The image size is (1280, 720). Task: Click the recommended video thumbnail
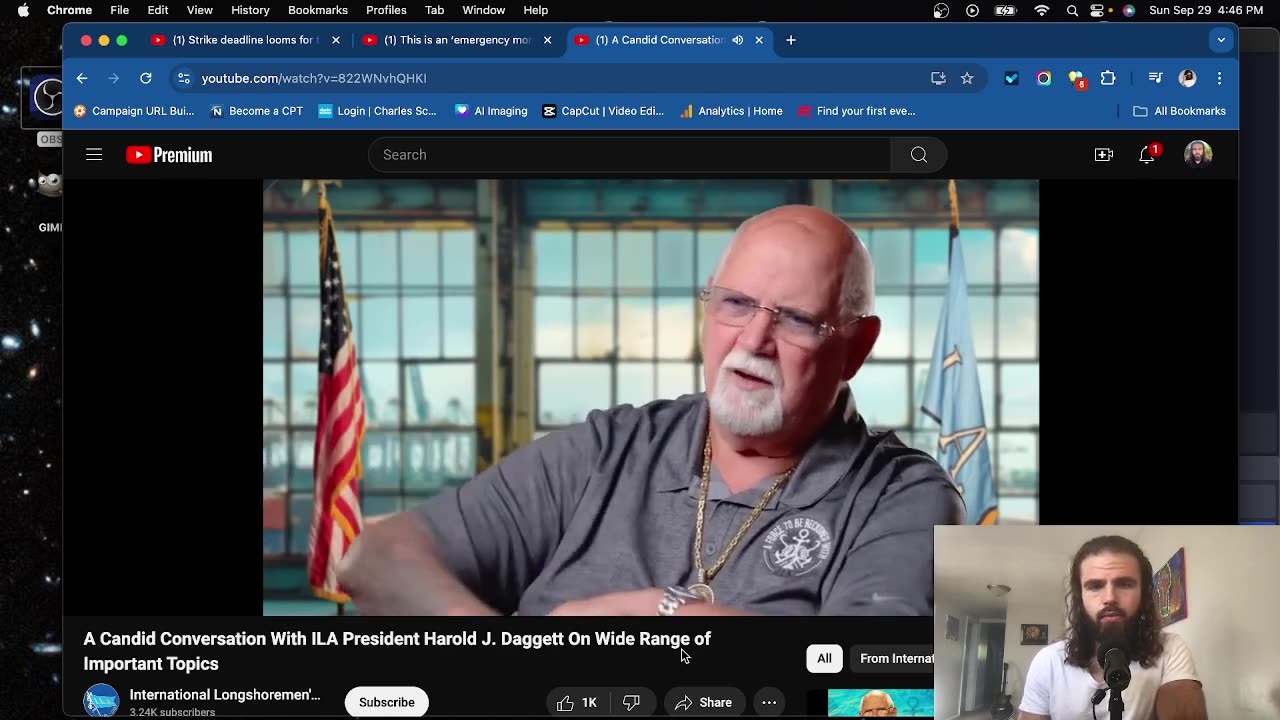880,704
